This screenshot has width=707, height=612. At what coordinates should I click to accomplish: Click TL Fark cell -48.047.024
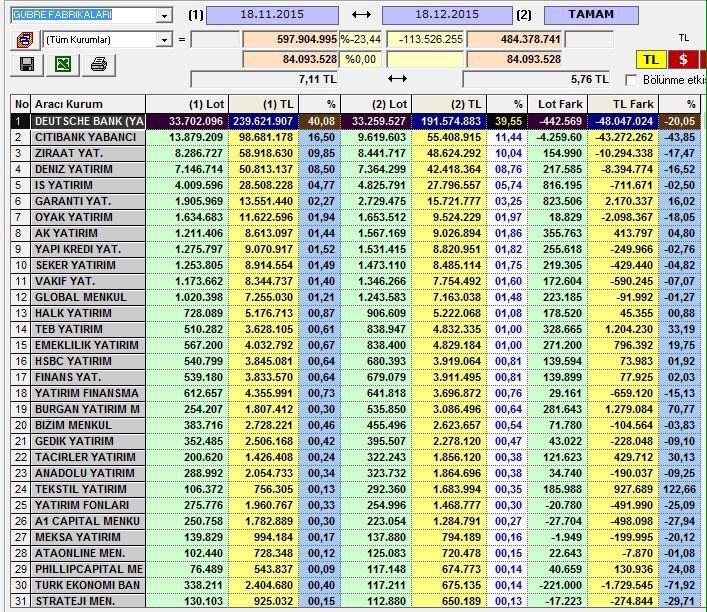click(623, 121)
